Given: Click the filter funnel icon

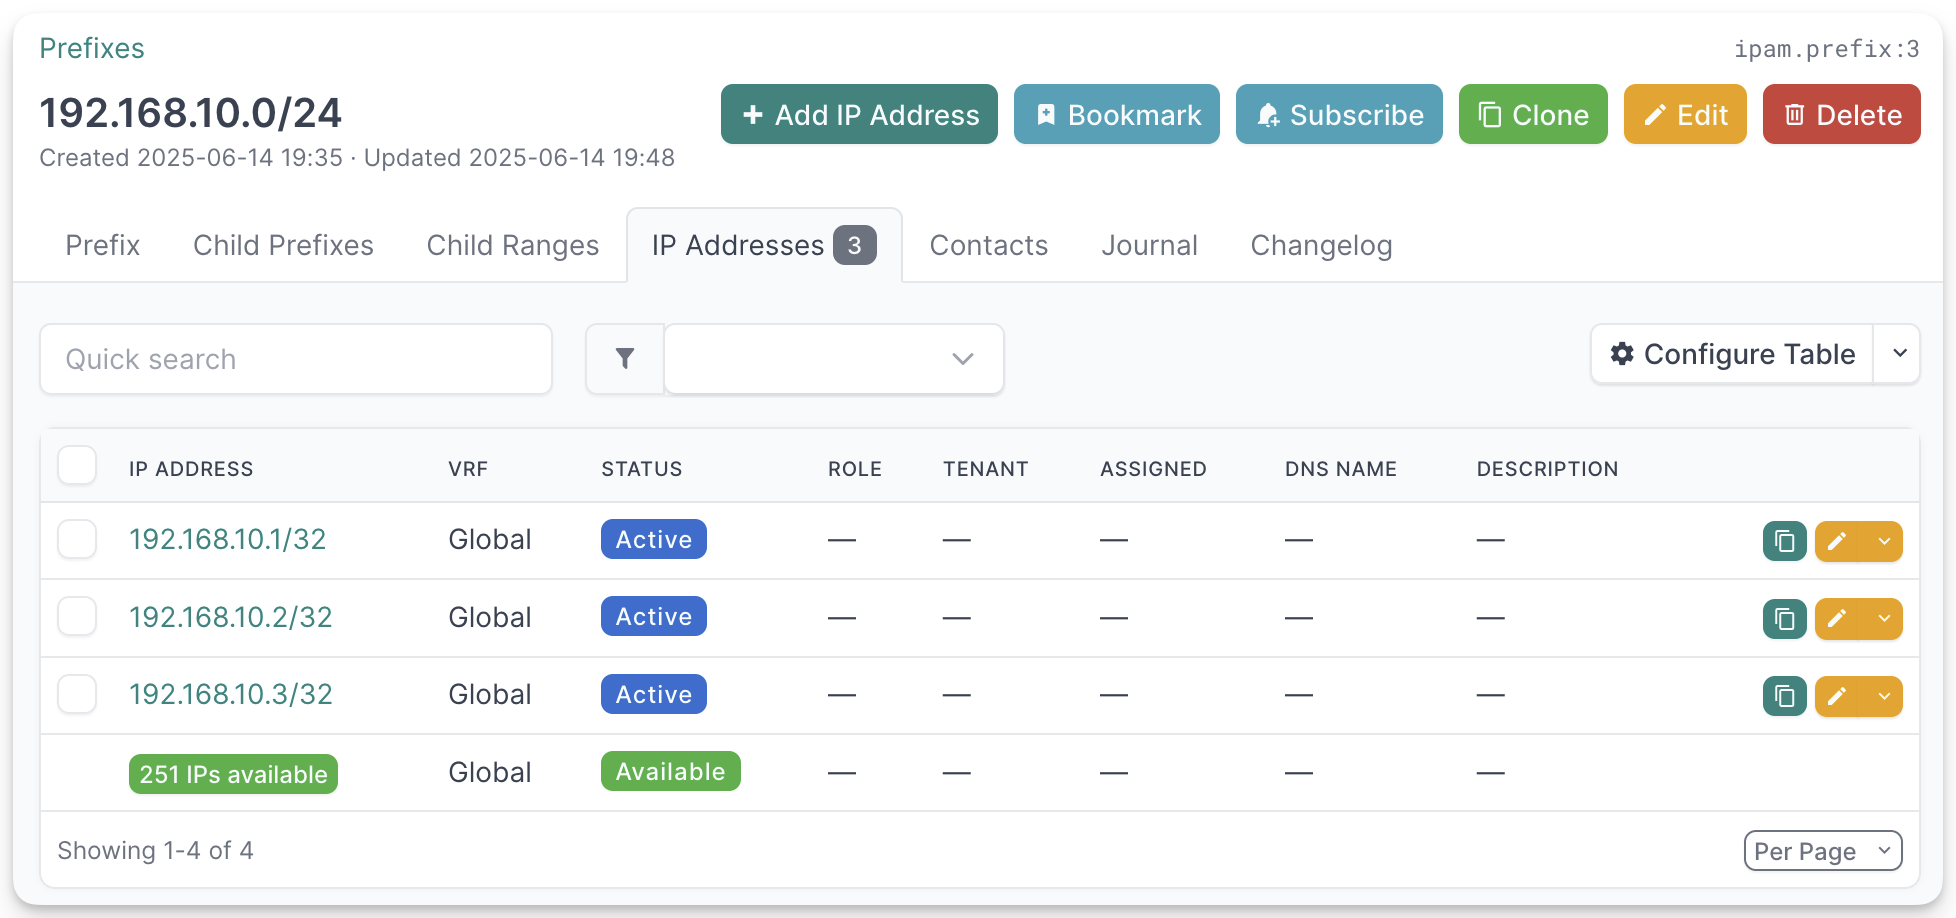Looking at the screenshot, I should (x=625, y=359).
